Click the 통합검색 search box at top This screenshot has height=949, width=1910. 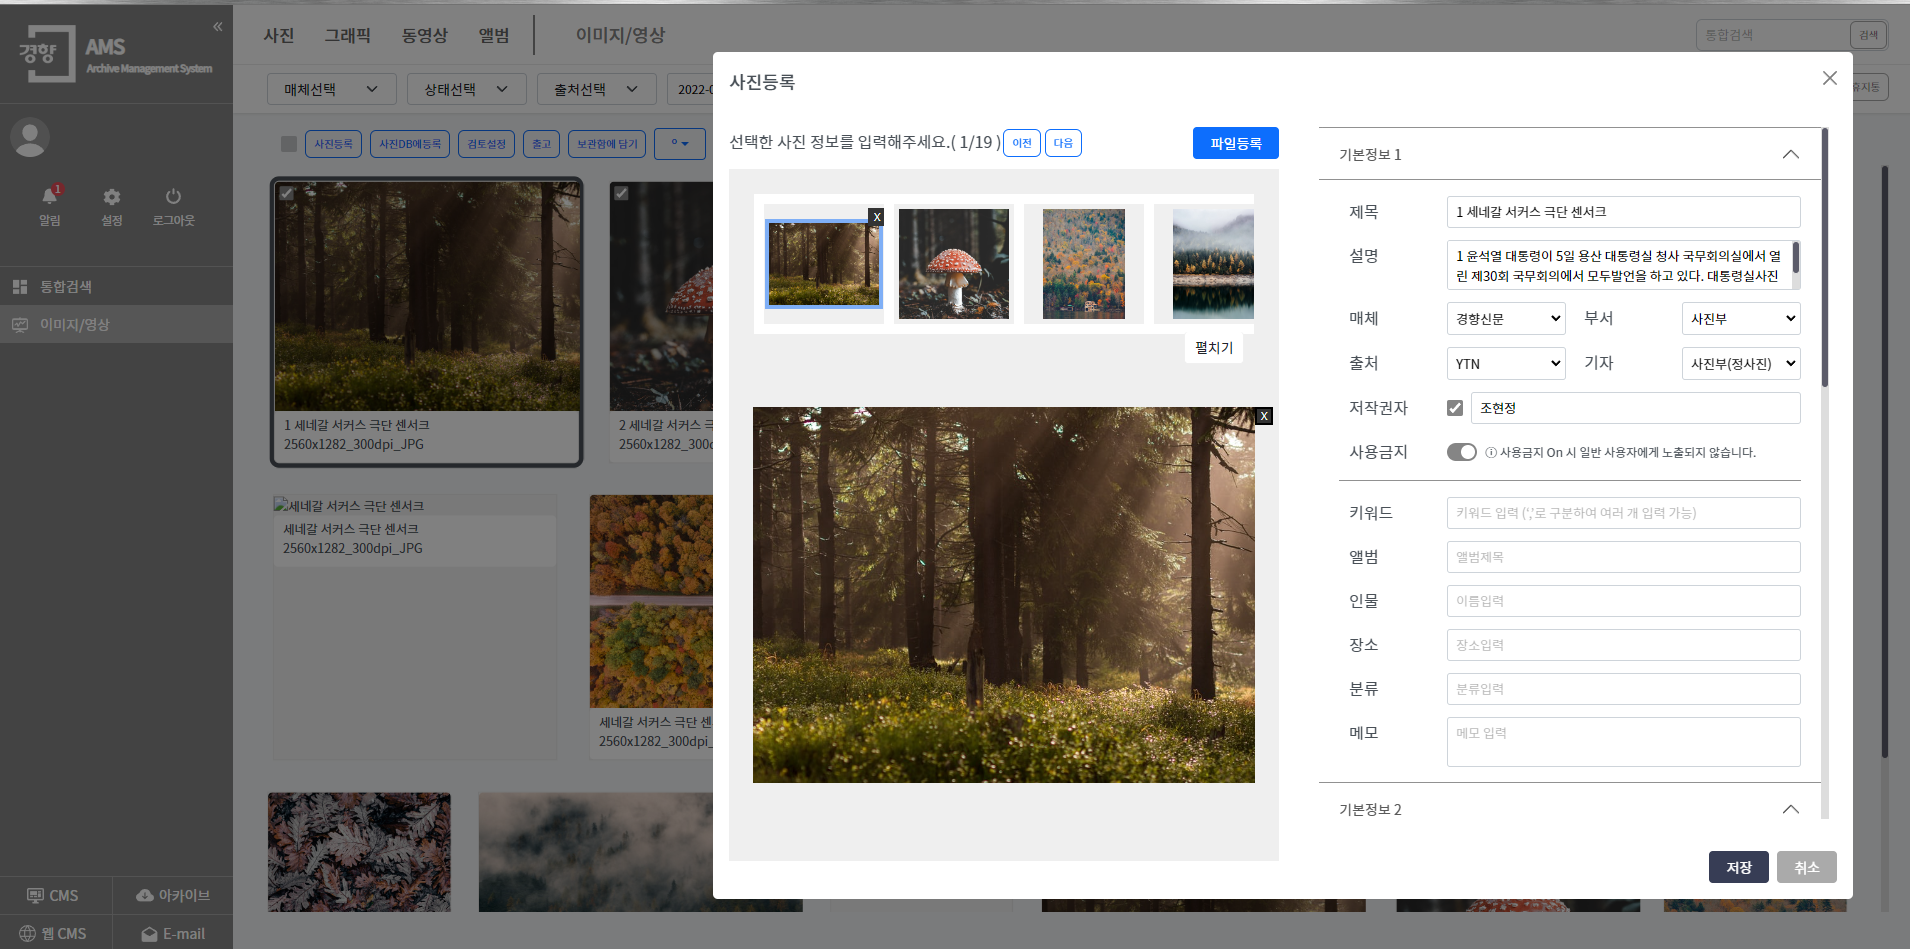[1773, 35]
